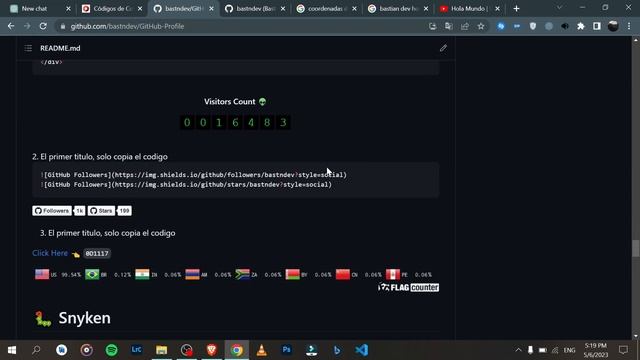Viewport: 640px width, 360px height.
Task: Switch to the Códigos de C tab
Action: [x=112, y=9]
